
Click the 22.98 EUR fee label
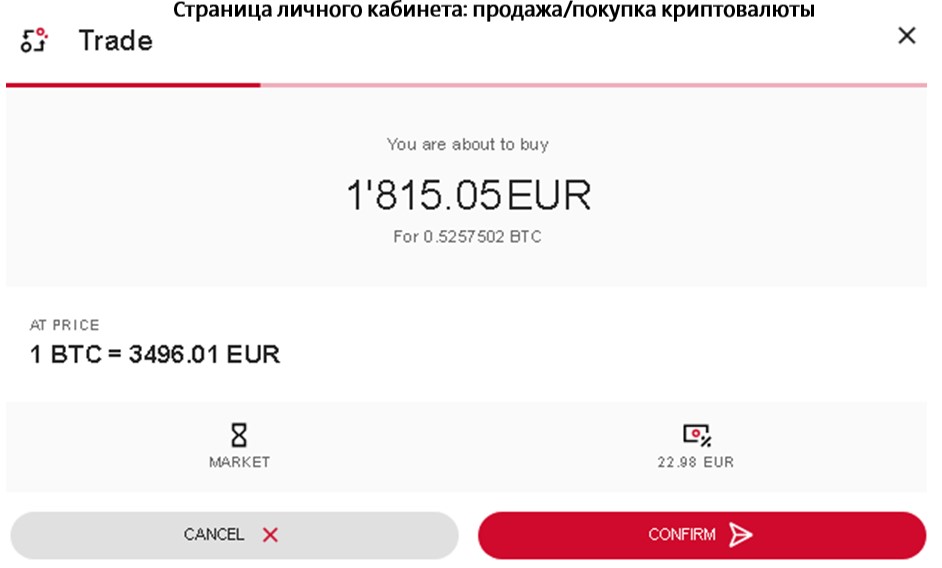click(x=696, y=462)
